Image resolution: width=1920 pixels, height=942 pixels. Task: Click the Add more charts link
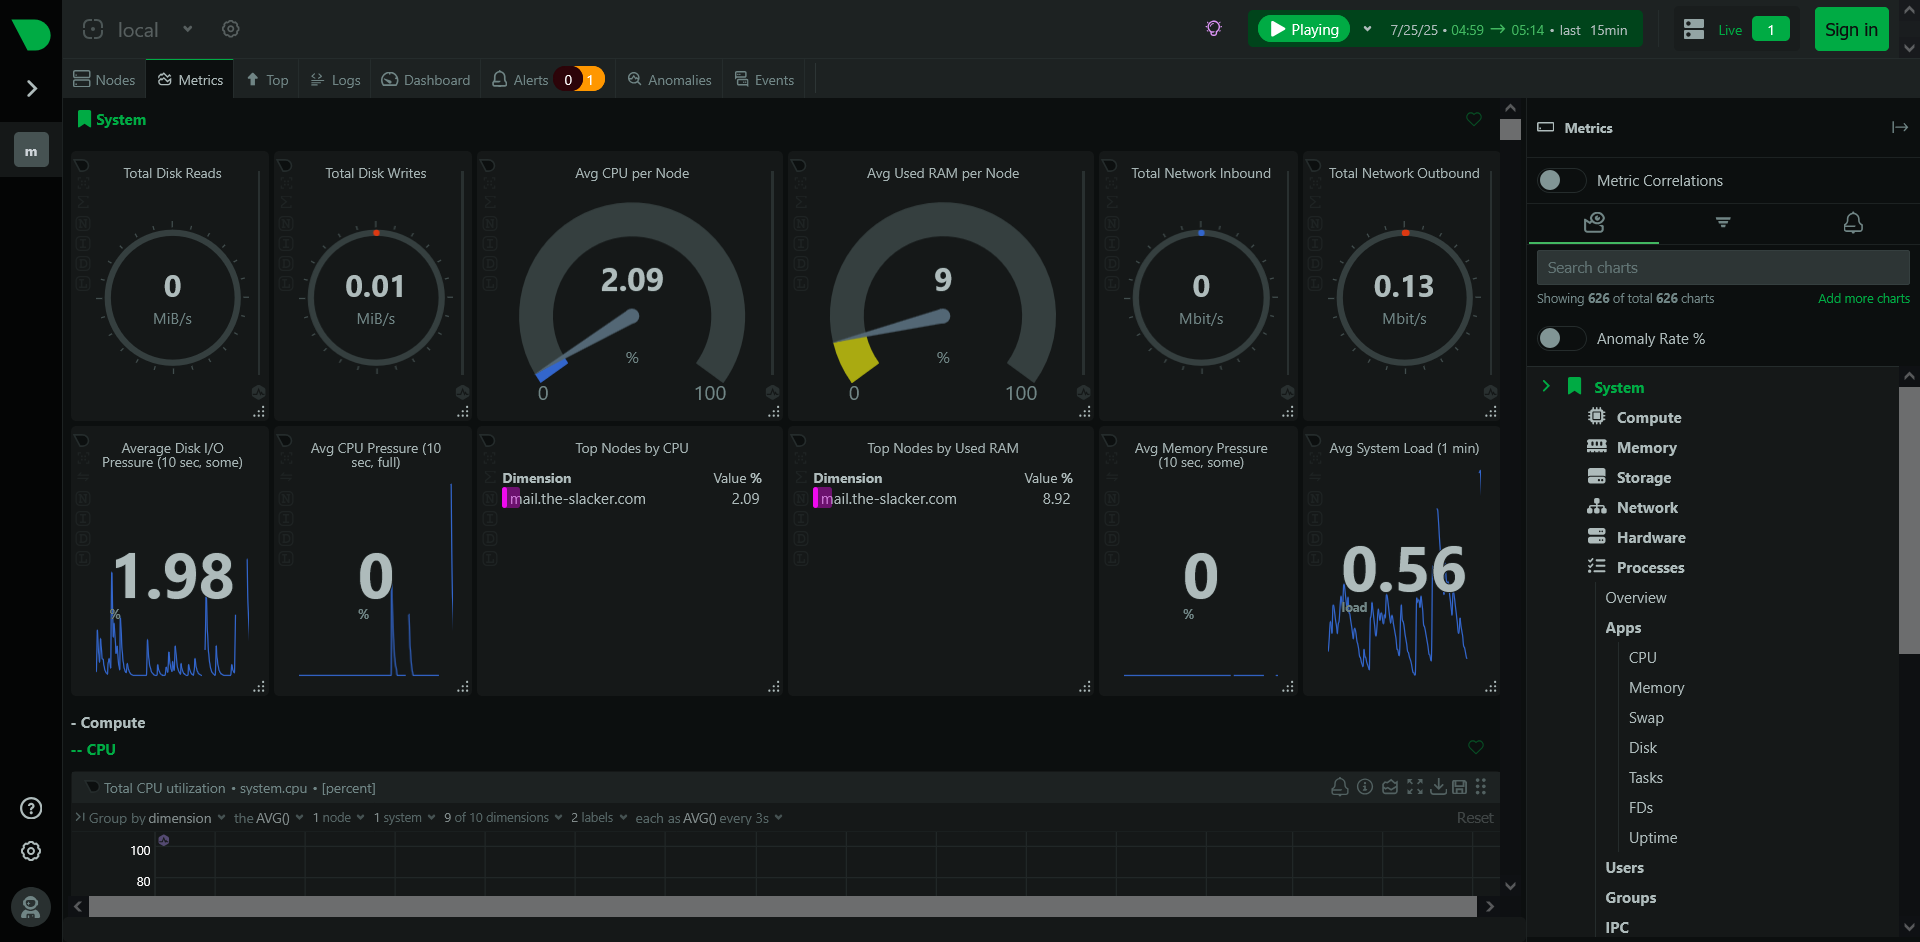coord(1863,298)
